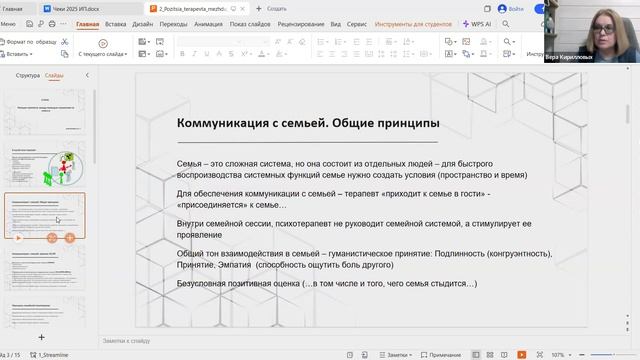640x360 pixels.
Task: Open the Дизайн ribbon tab
Action: (142, 24)
